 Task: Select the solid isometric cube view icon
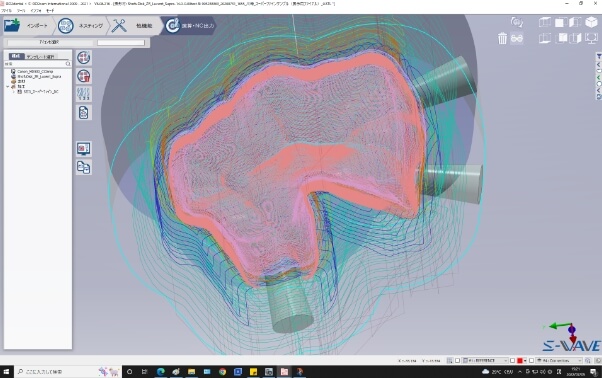coord(591,22)
